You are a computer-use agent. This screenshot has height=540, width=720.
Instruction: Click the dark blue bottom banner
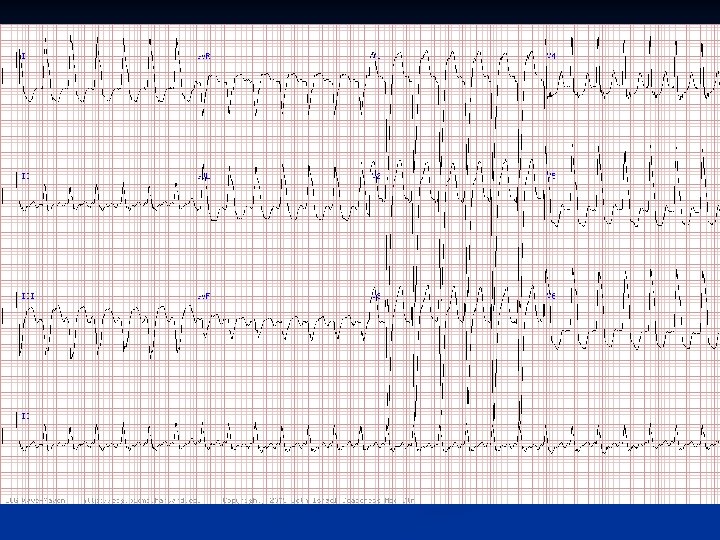tap(360, 522)
